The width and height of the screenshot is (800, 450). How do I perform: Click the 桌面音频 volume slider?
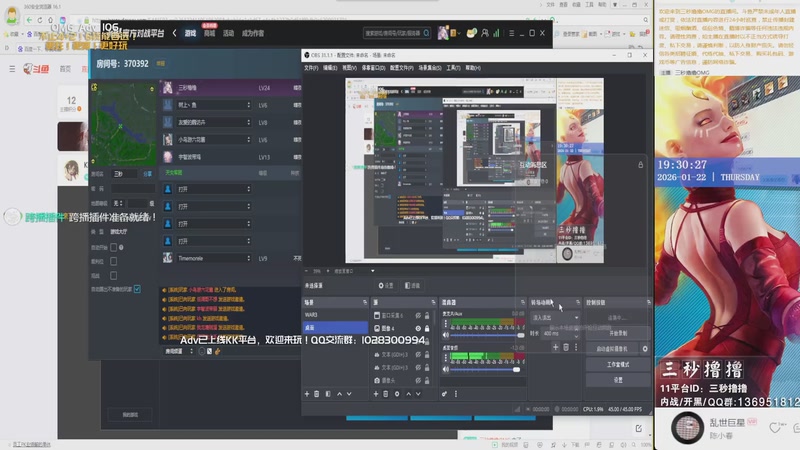point(485,369)
